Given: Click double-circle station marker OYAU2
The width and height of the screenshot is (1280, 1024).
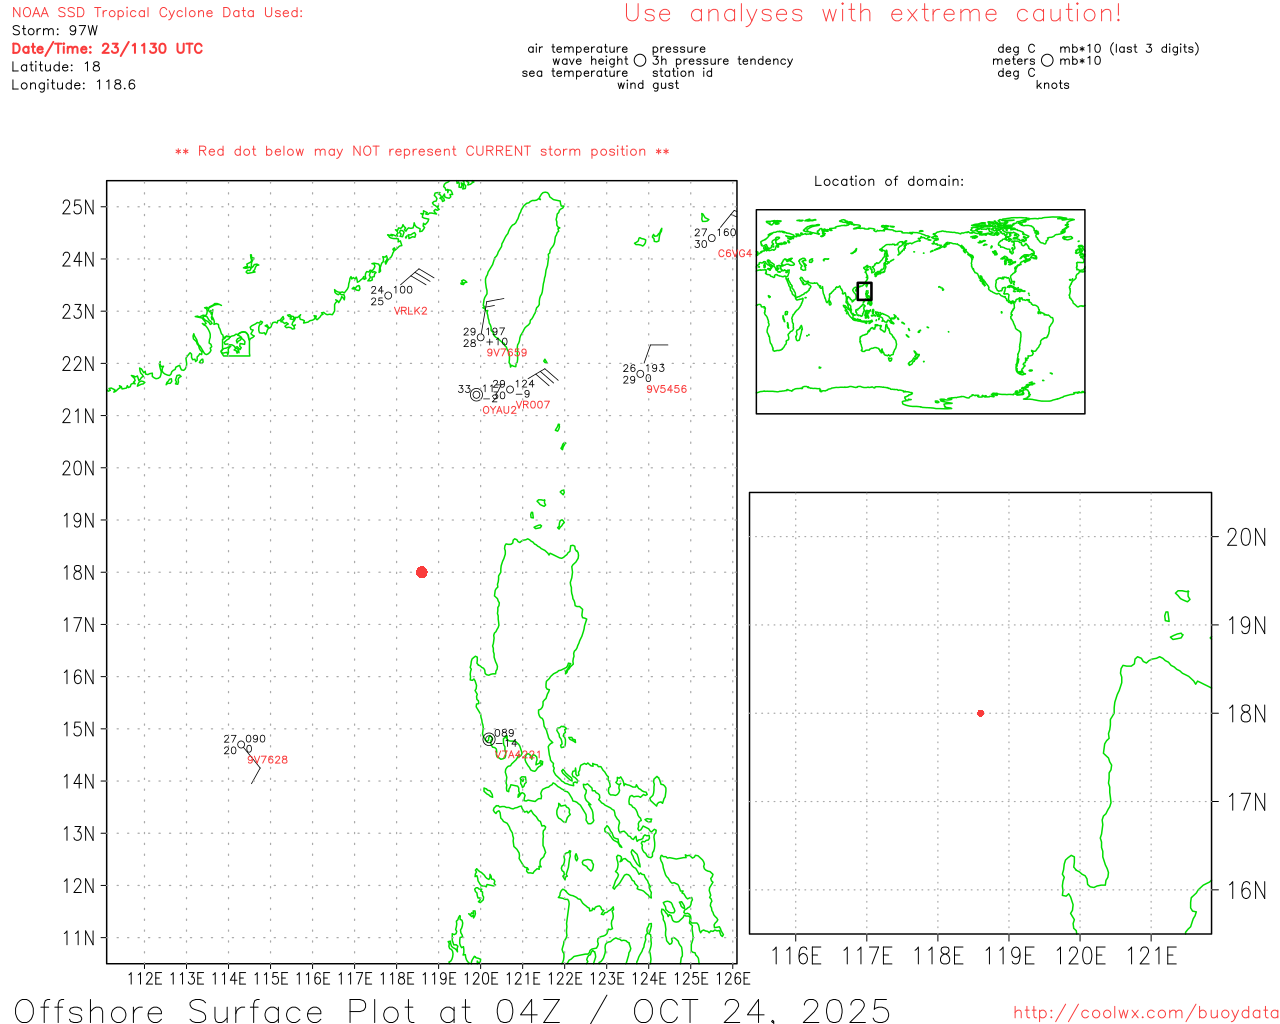Looking at the screenshot, I should 476,395.
